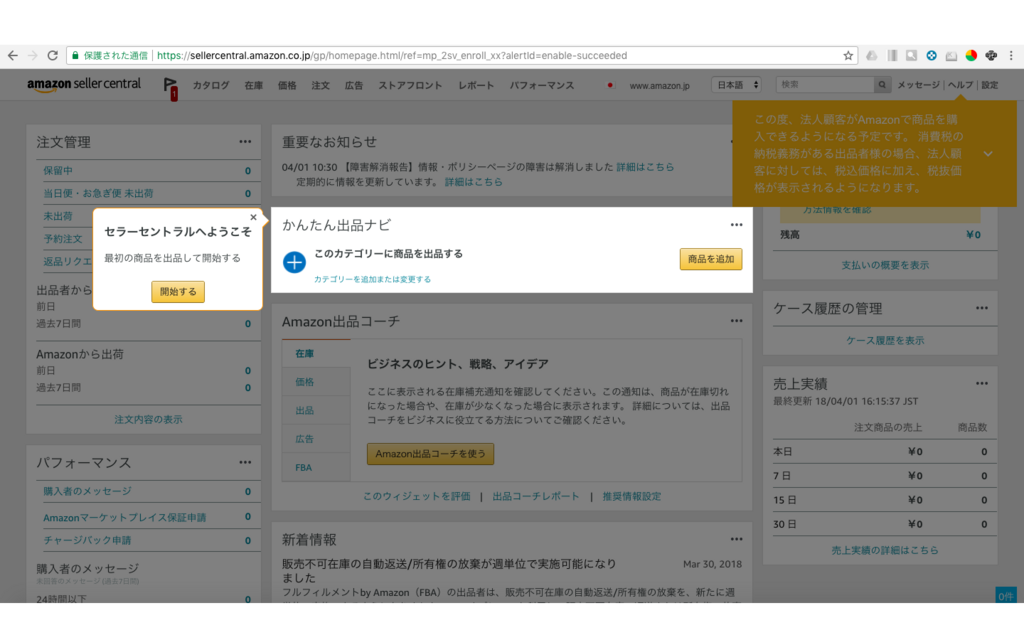Select the 広告 tab in 出品コーチ
The image size is (1024, 640).
pyautogui.click(x=316, y=439)
